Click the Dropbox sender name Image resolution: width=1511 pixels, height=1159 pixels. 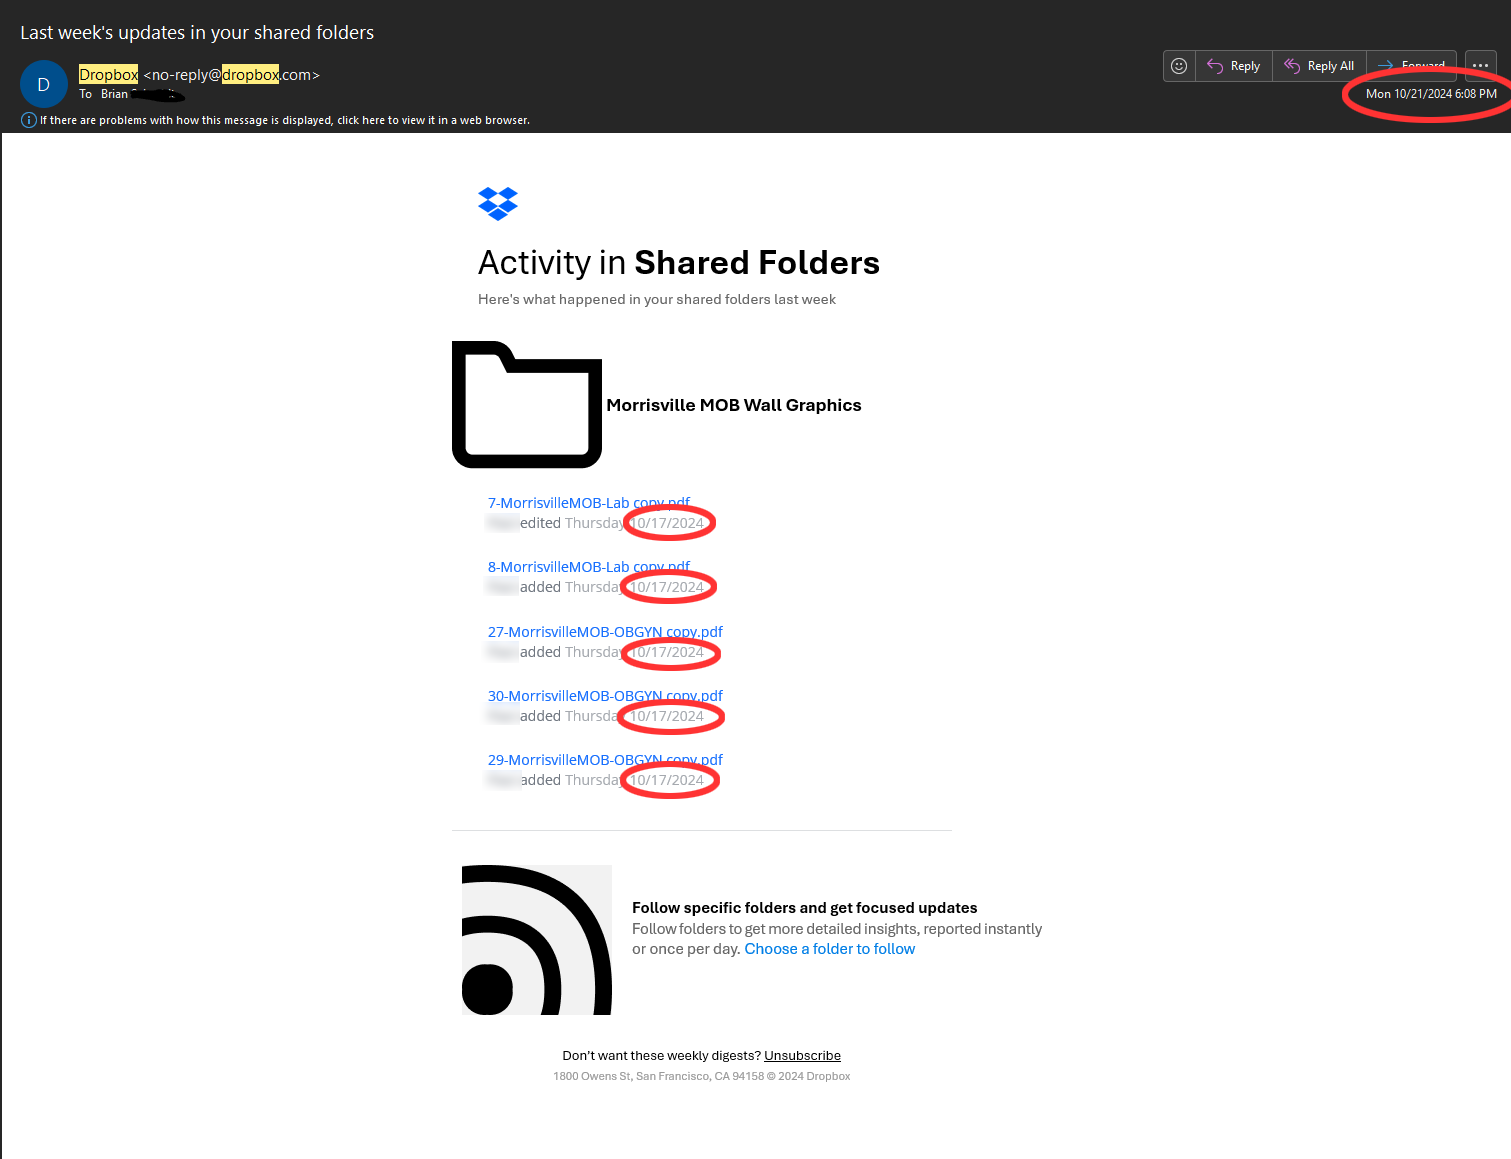click(x=108, y=75)
